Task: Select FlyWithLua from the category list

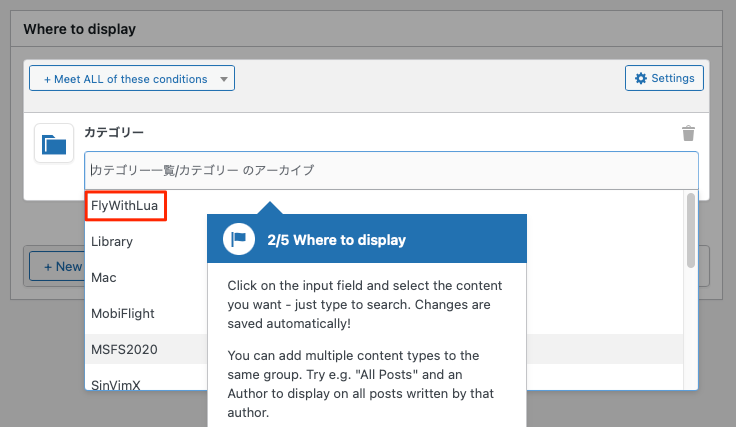Action: pyautogui.click(x=124, y=206)
